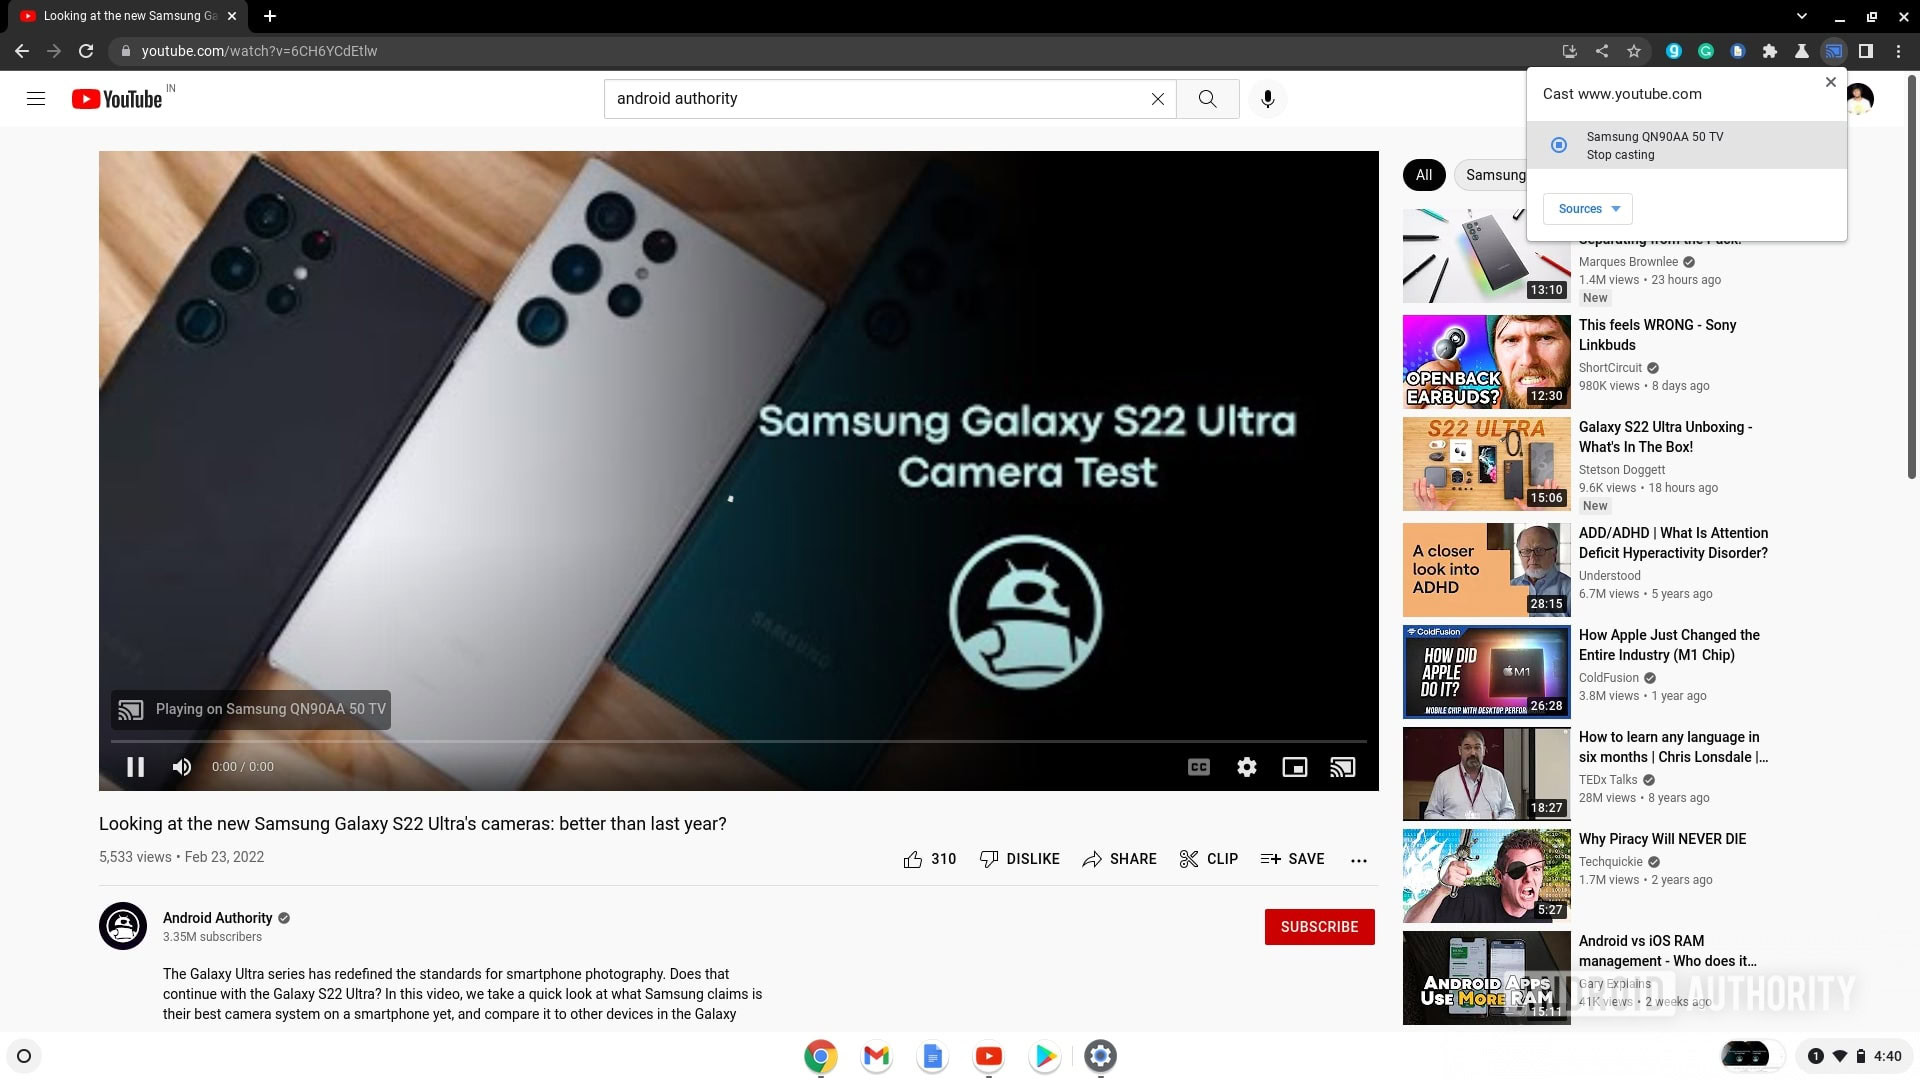Open Android Authority channel page
Screen dimensions: 1920x1080
215,918
